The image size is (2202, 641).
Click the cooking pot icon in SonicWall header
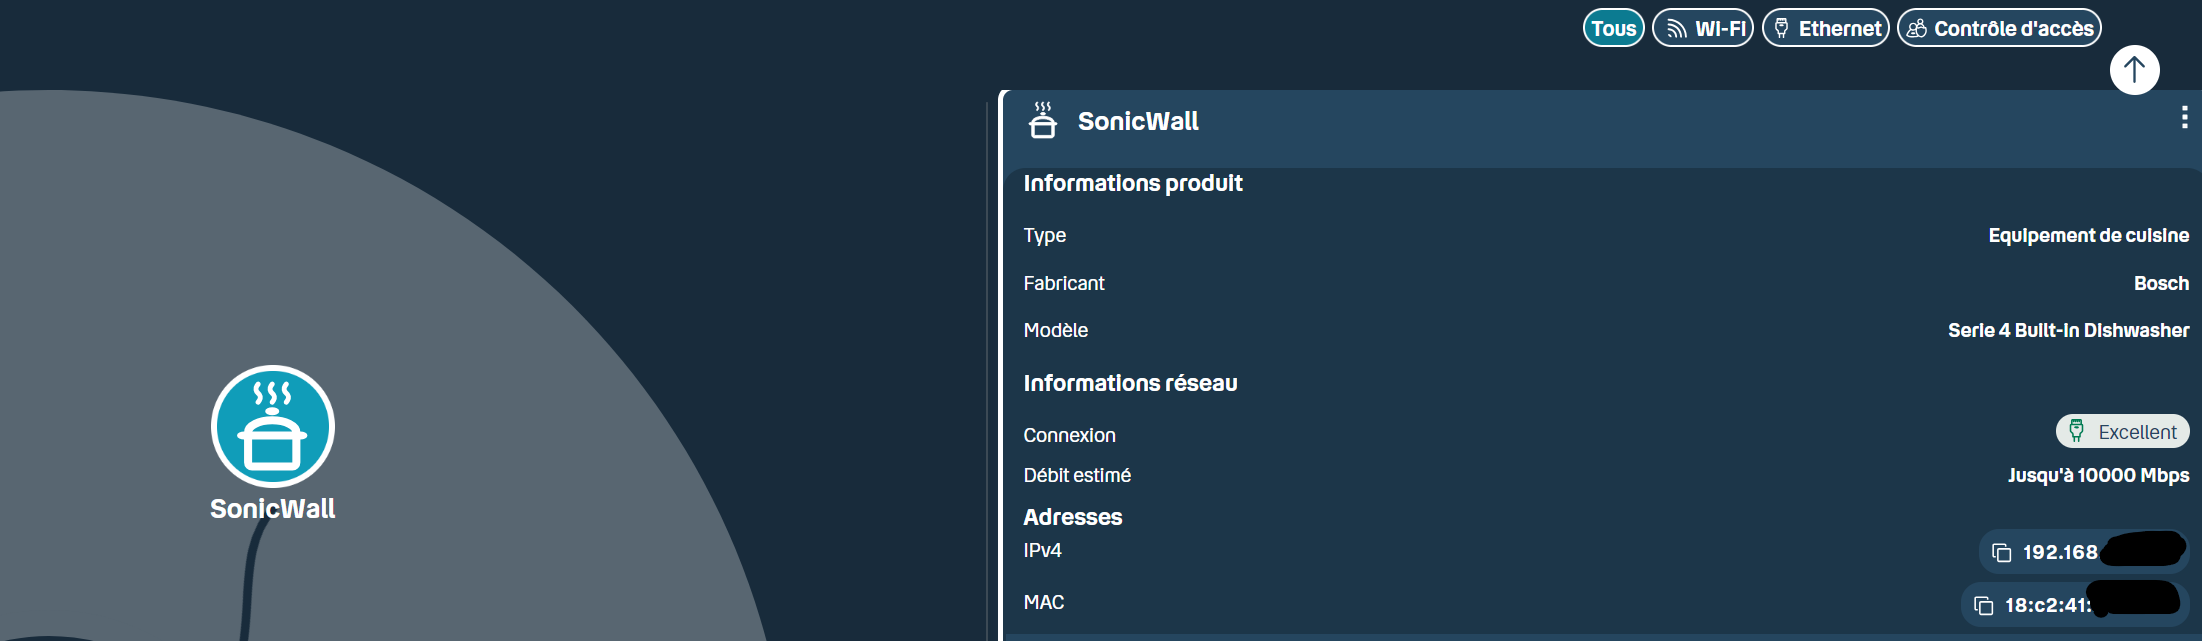click(x=1043, y=120)
